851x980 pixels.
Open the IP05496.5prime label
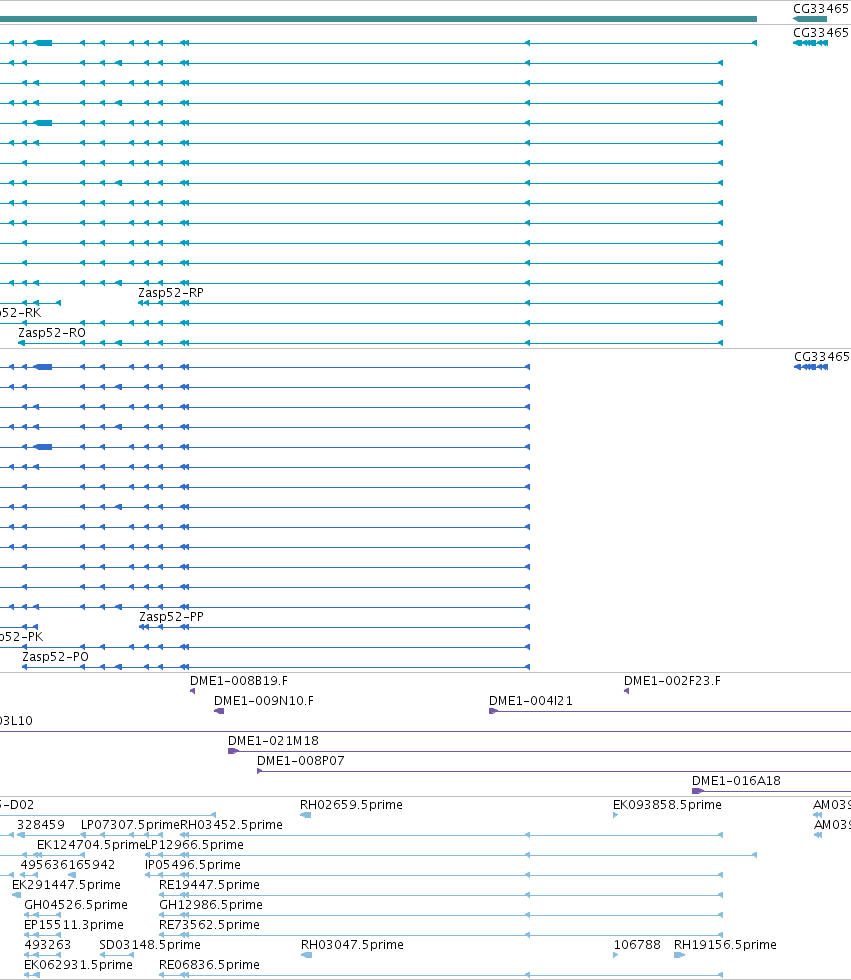point(193,864)
